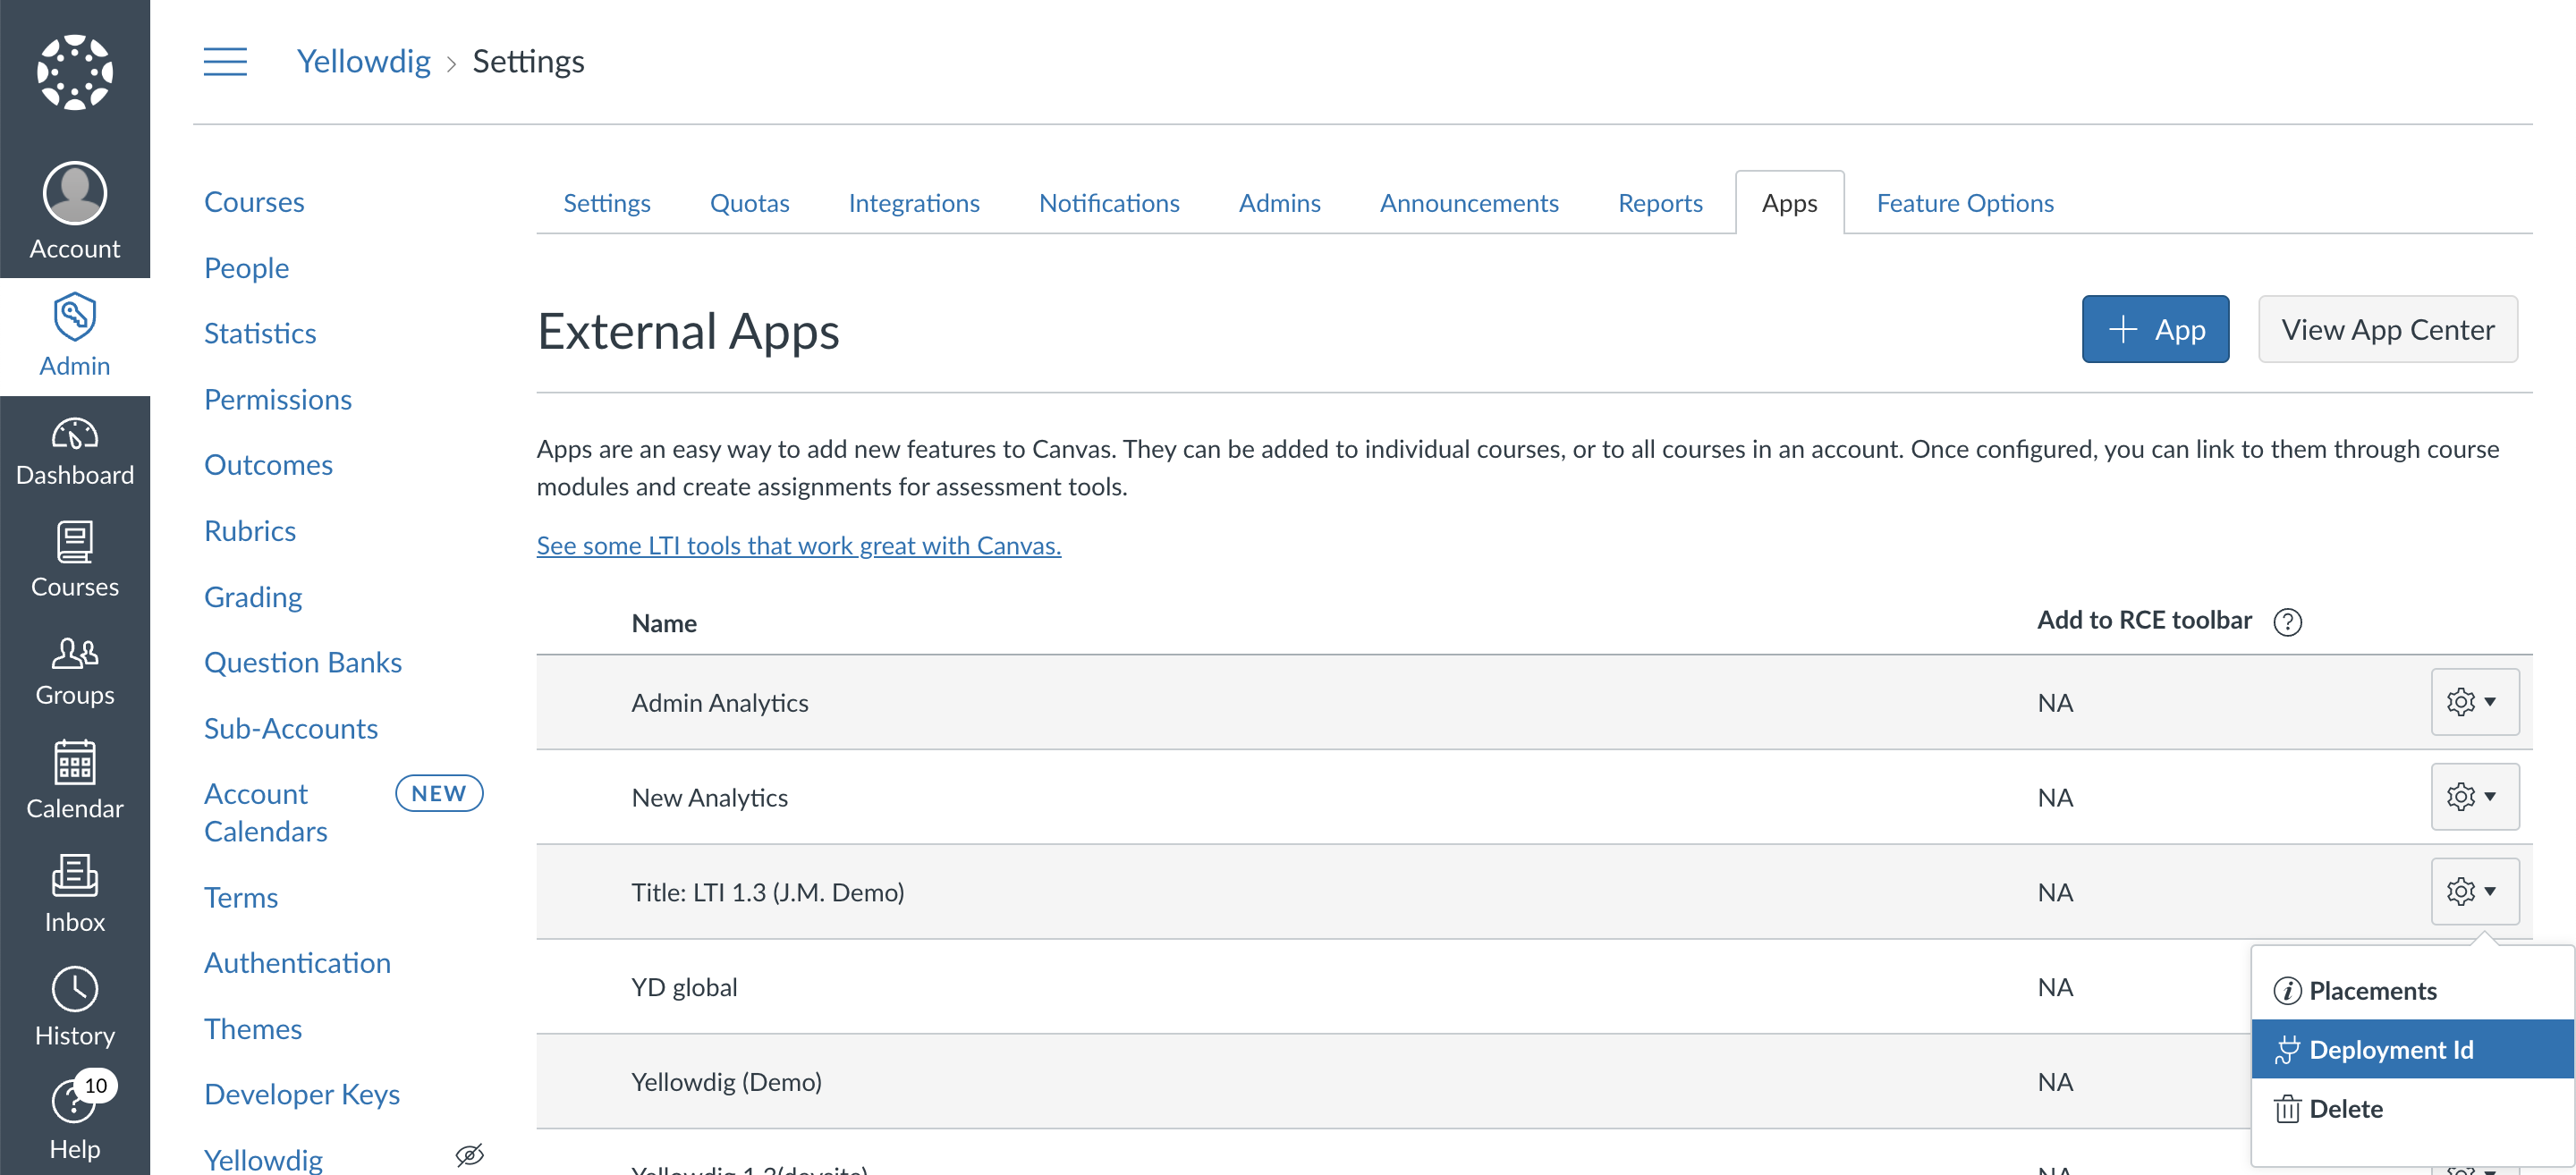Open Outcomes in account navigation

(x=268, y=465)
